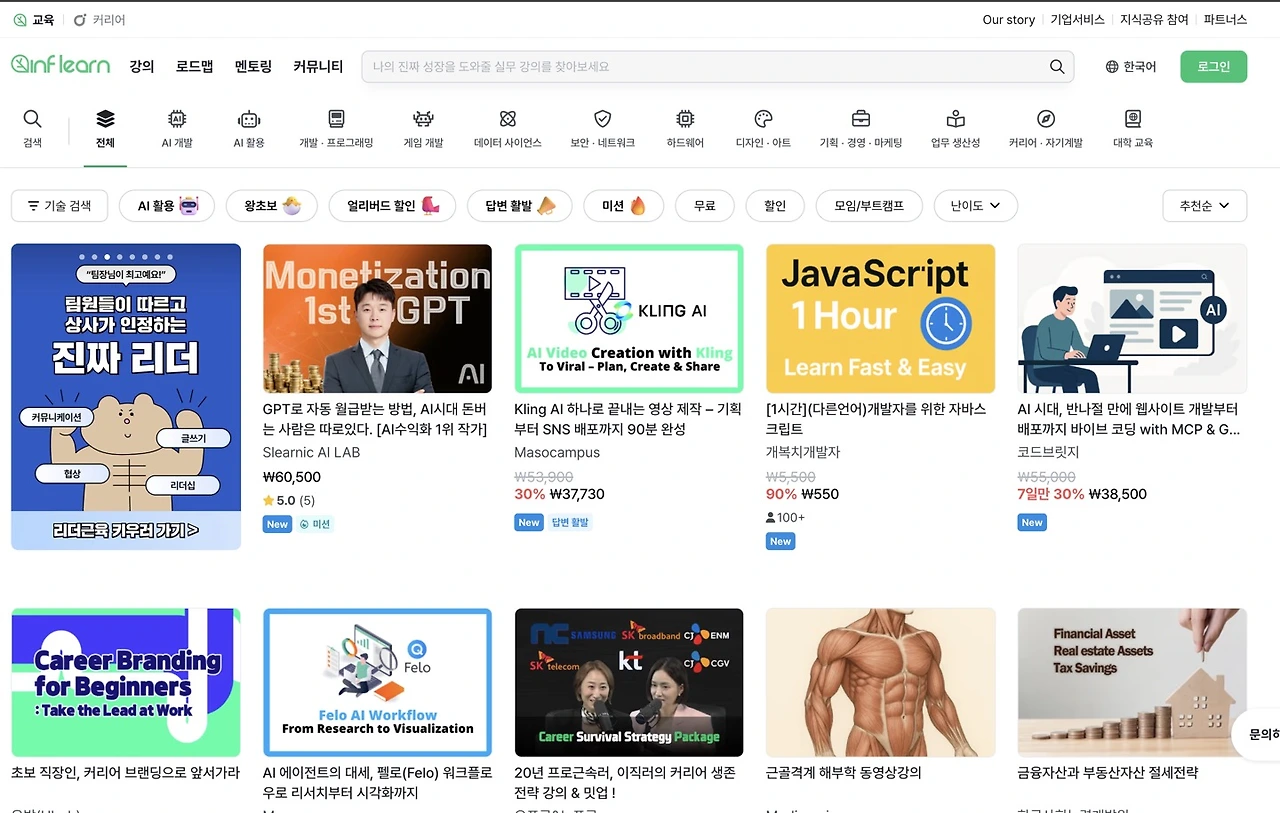The height and width of the screenshot is (813, 1280).
Task: Click the globe icon next to 한국어
Action: [x=1112, y=67]
